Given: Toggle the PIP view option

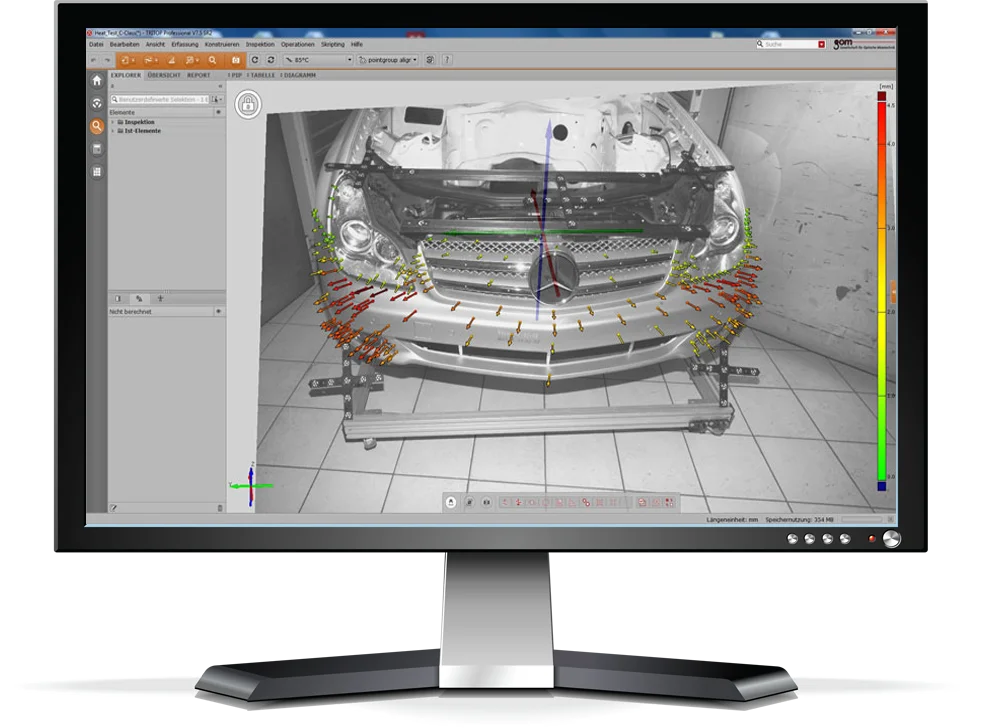Looking at the screenshot, I should coord(235,75).
